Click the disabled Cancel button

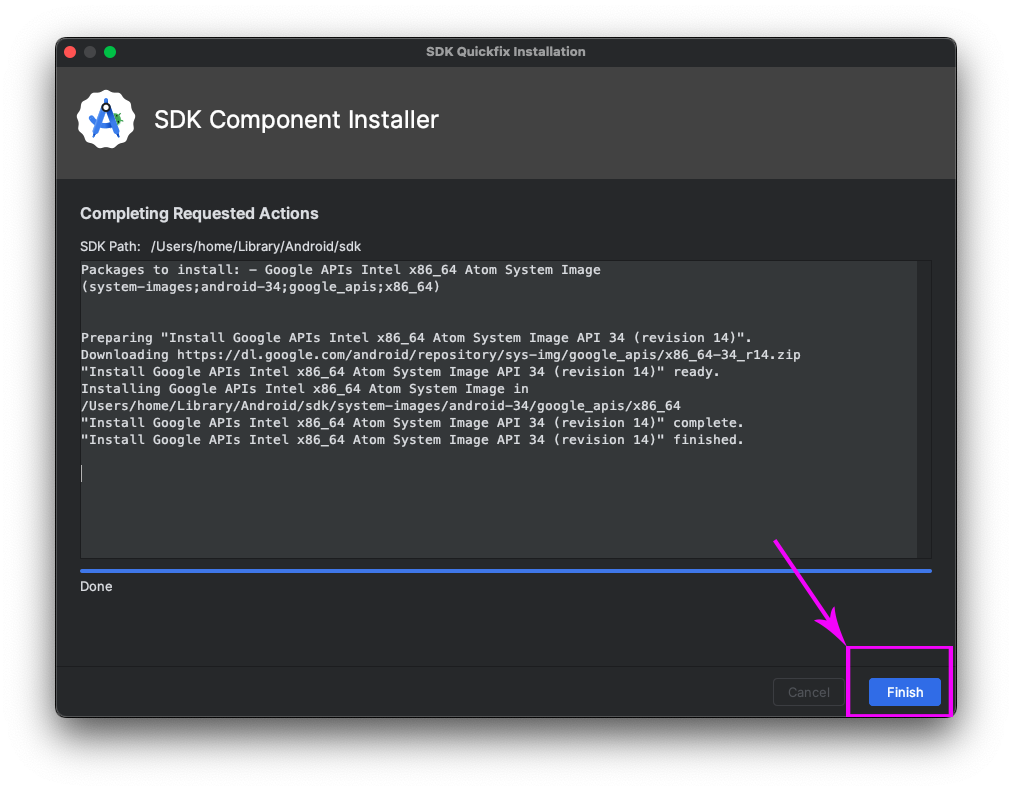point(808,692)
